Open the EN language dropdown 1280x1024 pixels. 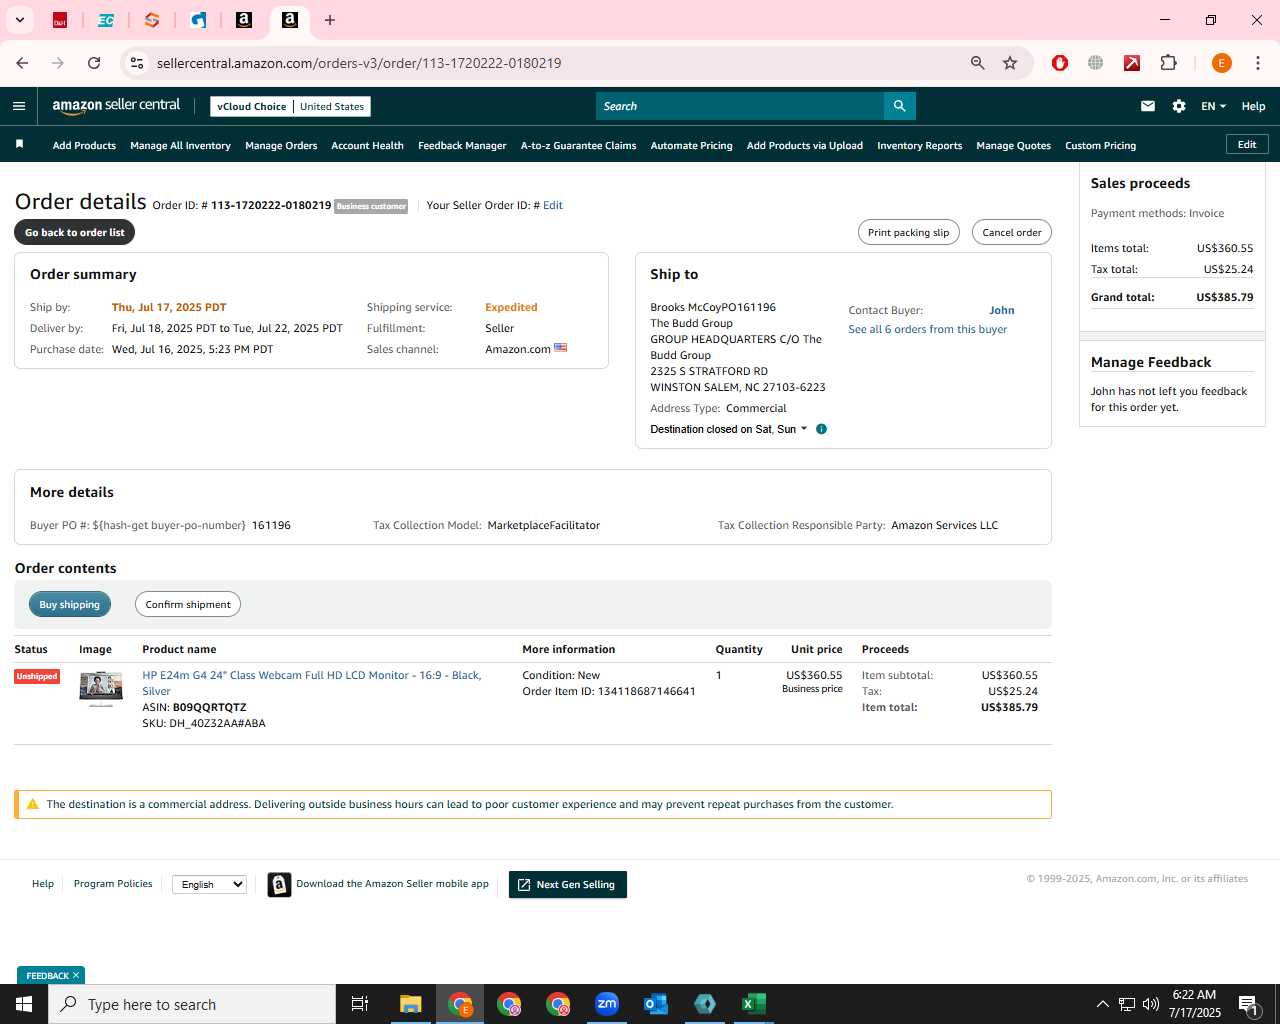[1213, 106]
